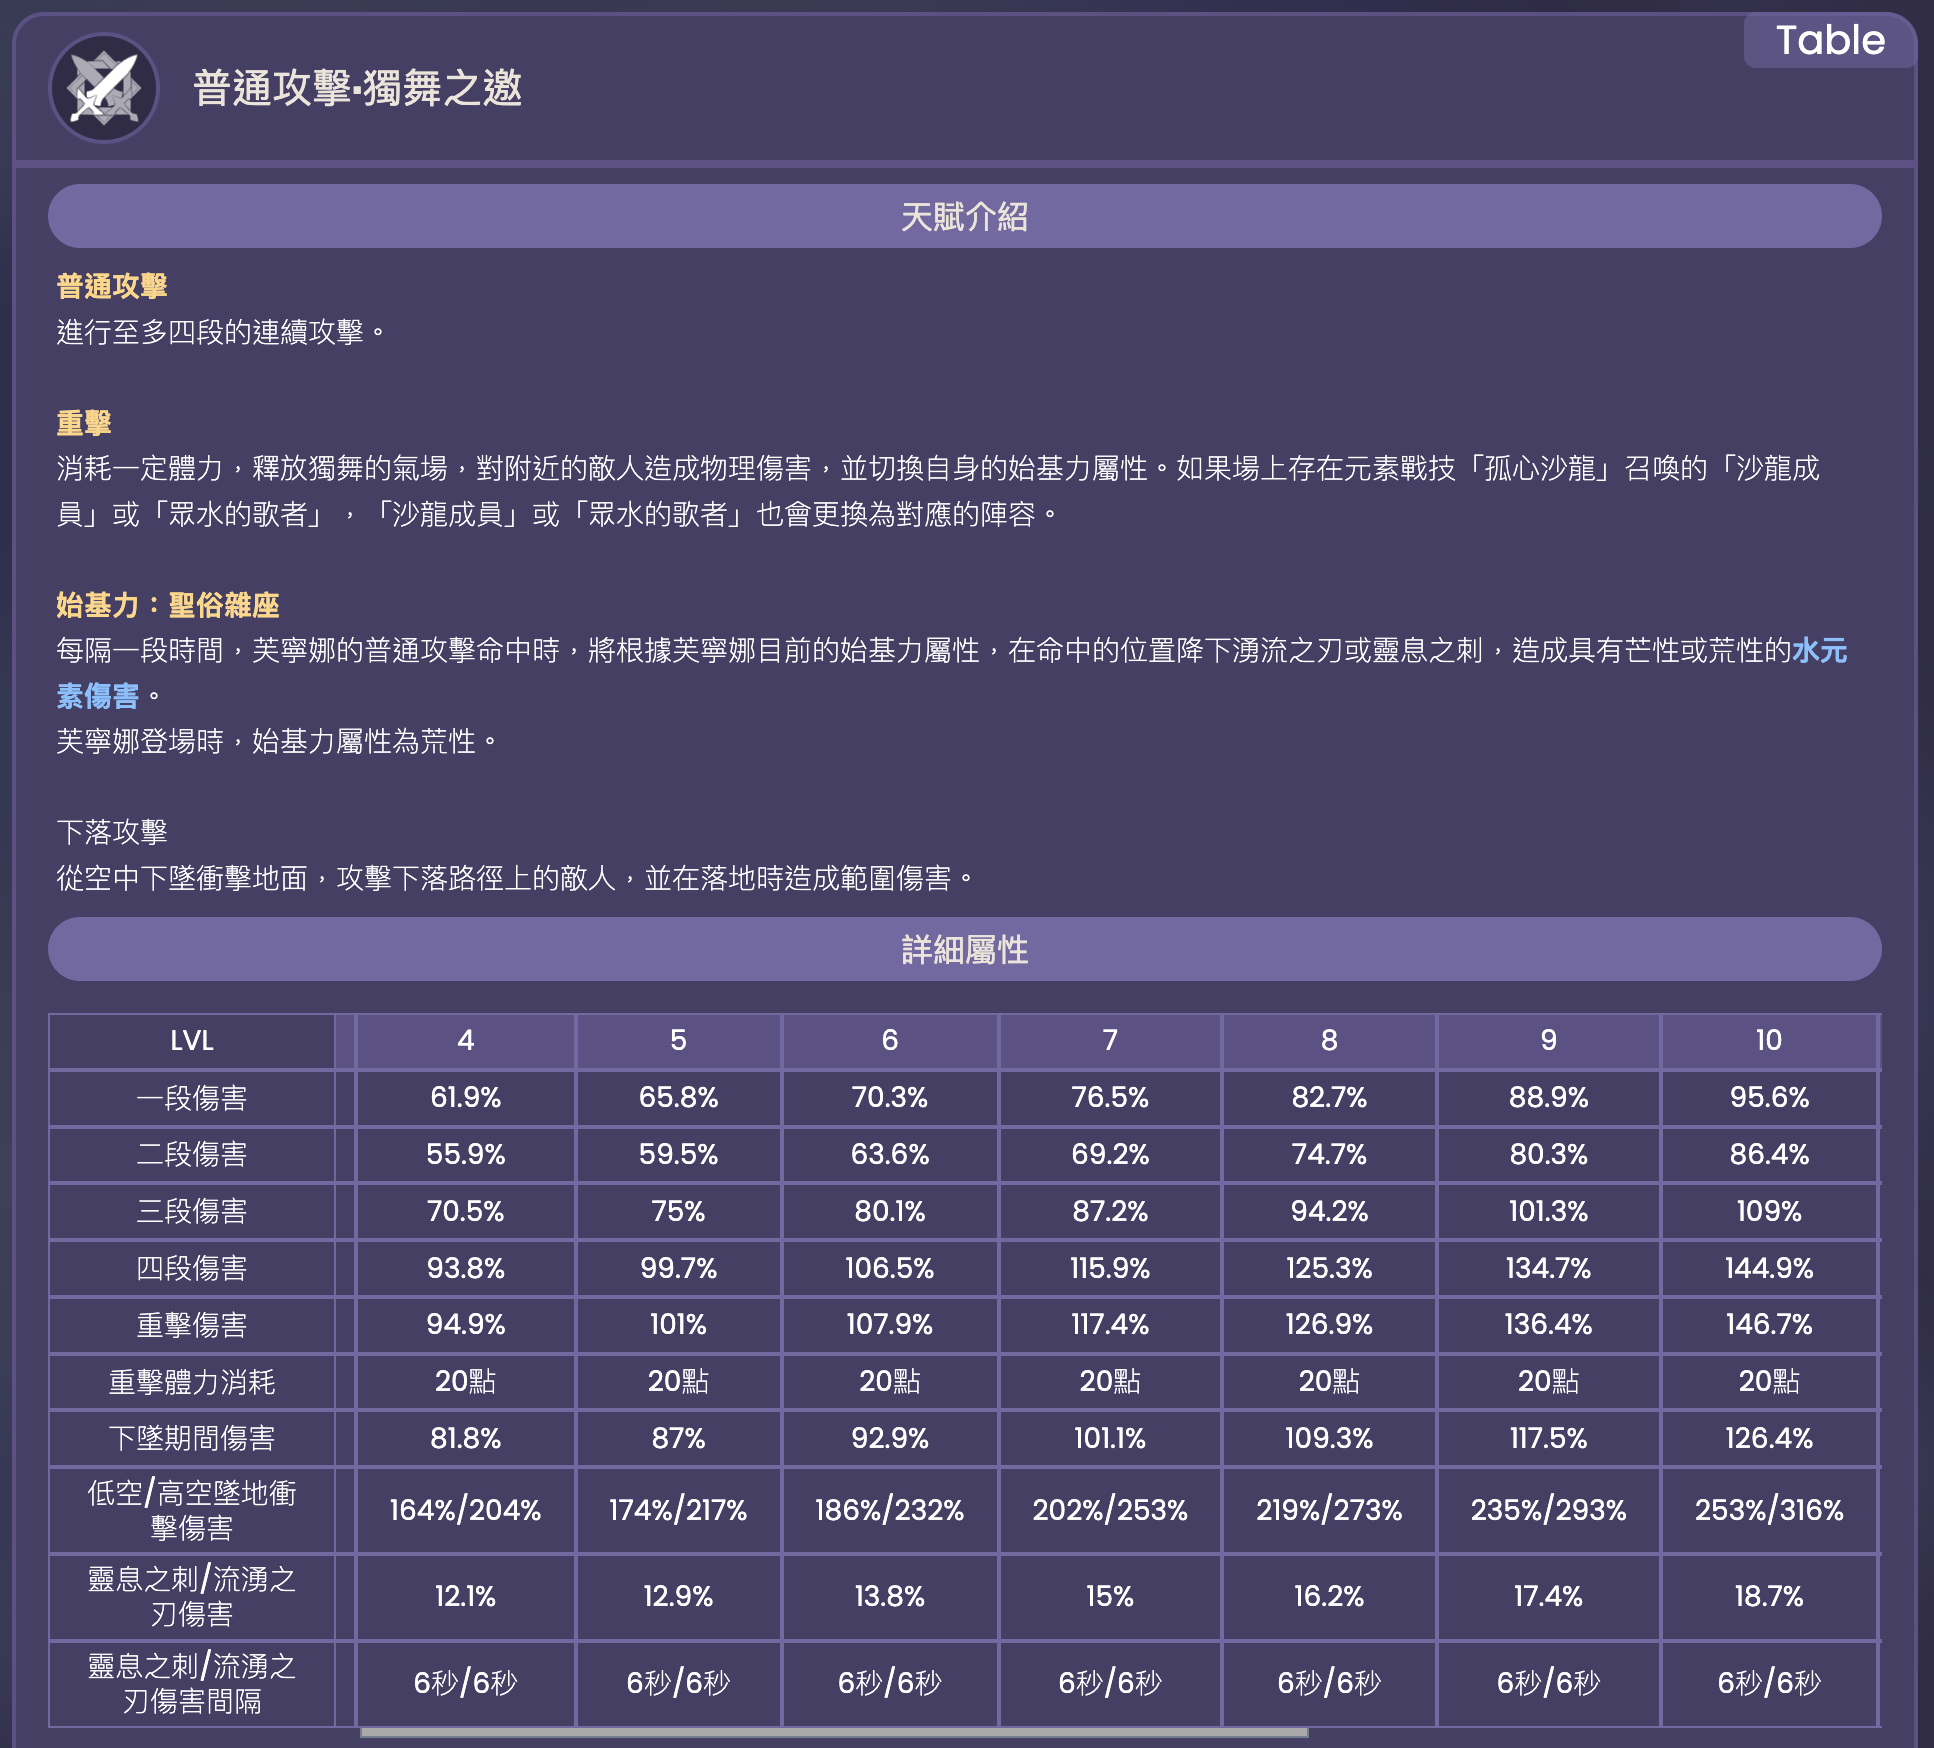Click the 18.7% cell
This screenshot has width=1934, height=1748.
click(1769, 1597)
